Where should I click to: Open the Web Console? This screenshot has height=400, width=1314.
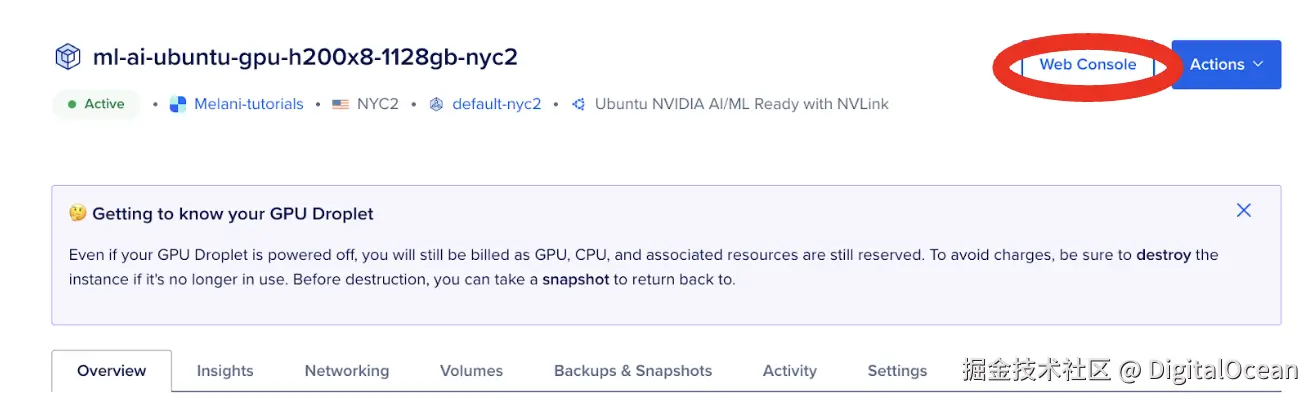[1087, 64]
